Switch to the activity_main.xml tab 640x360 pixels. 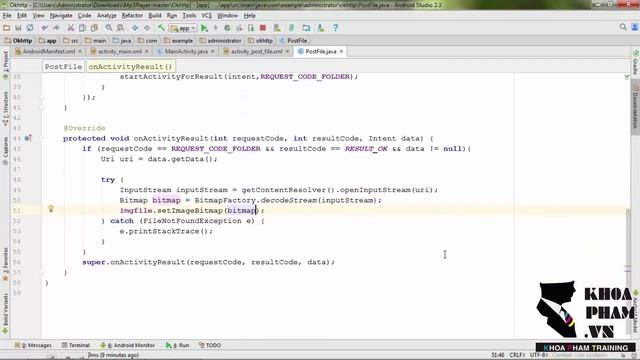(120, 51)
